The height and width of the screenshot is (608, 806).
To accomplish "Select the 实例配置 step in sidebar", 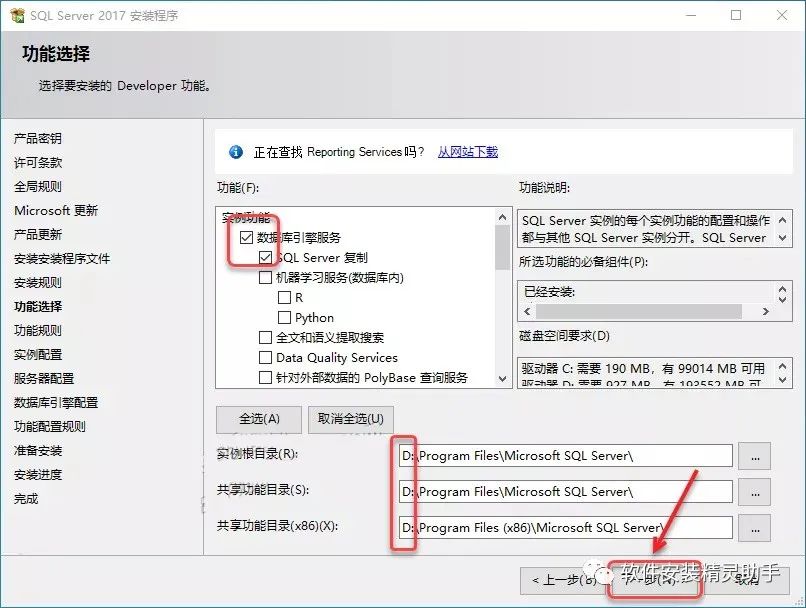I will tap(38, 355).
